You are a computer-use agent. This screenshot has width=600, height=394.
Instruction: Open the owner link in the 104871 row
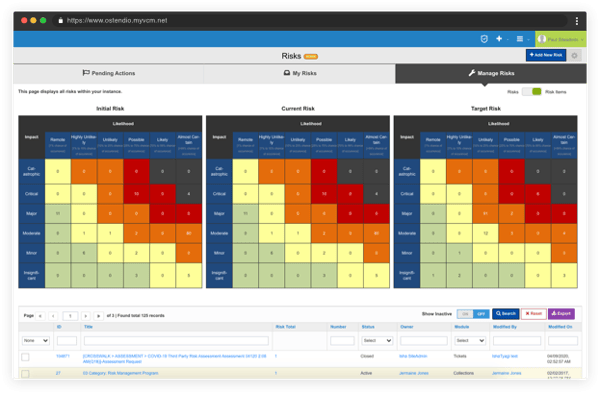pos(413,356)
